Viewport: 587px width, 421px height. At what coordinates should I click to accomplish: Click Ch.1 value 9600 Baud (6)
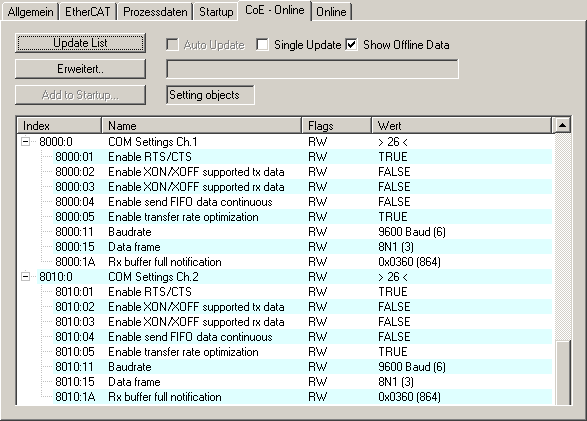pos(412,232)
